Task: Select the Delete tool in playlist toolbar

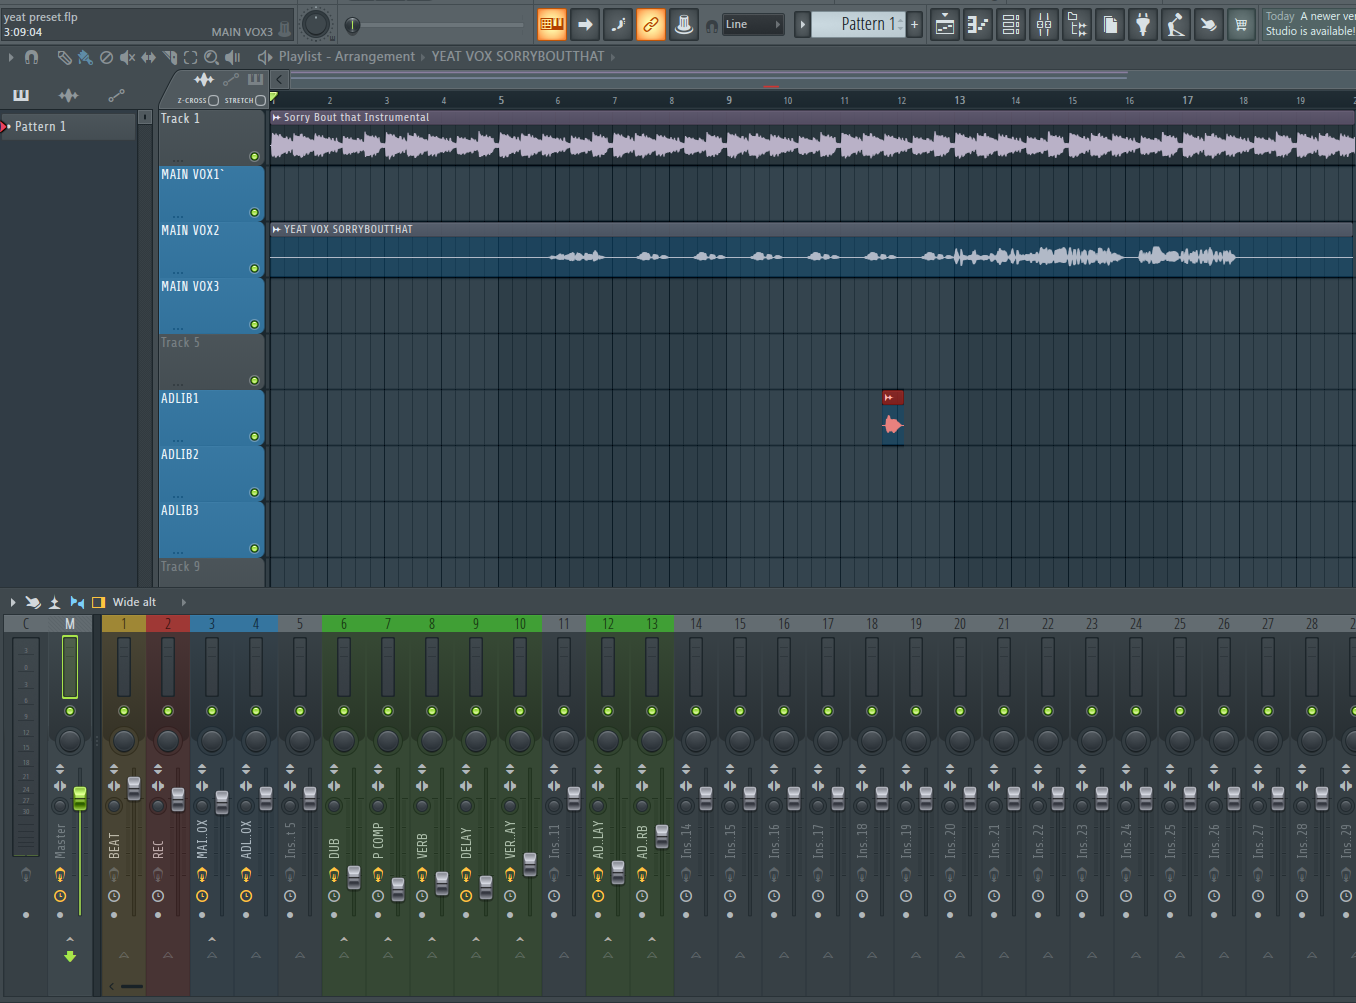Action: click(106, 57)
